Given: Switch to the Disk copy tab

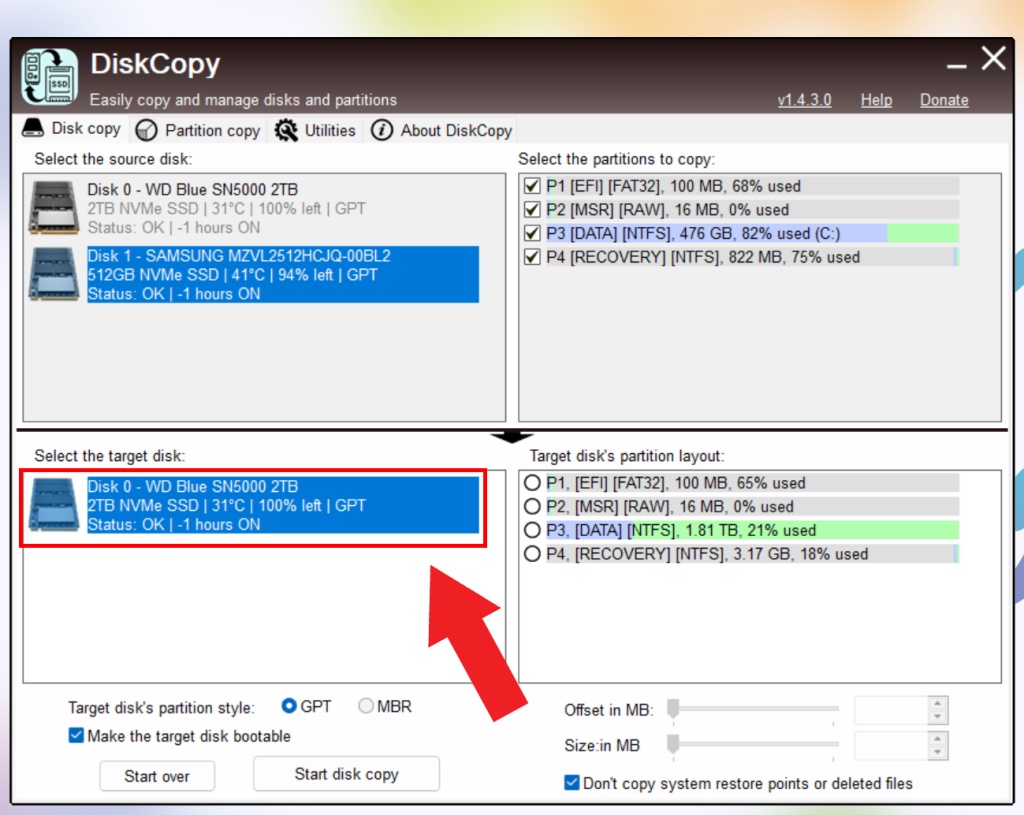Looking at the screenshot, I should [72, 128].
